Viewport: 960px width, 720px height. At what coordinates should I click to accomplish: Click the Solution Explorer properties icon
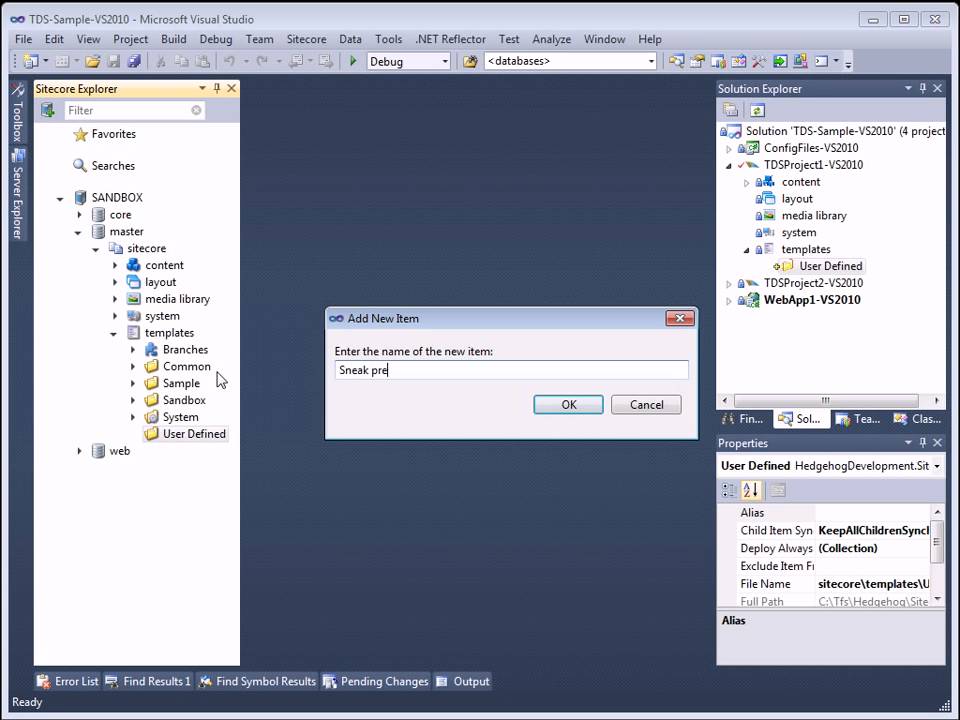coord(730,110)
